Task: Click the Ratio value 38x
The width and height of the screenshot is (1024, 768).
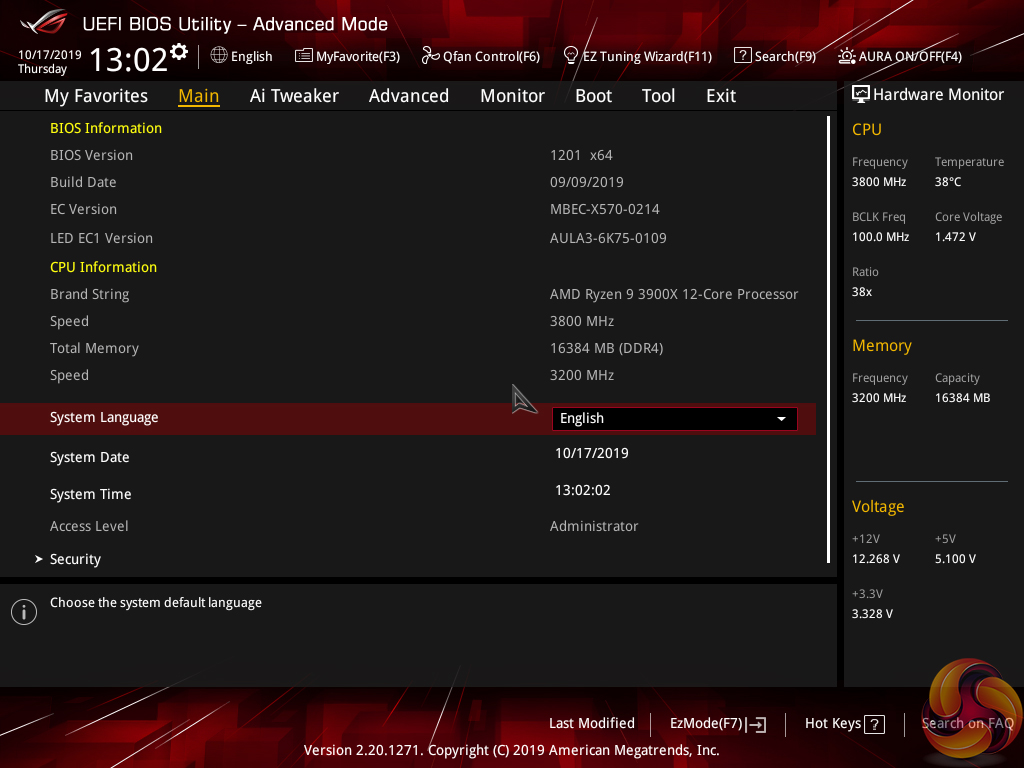Action: 861,292
